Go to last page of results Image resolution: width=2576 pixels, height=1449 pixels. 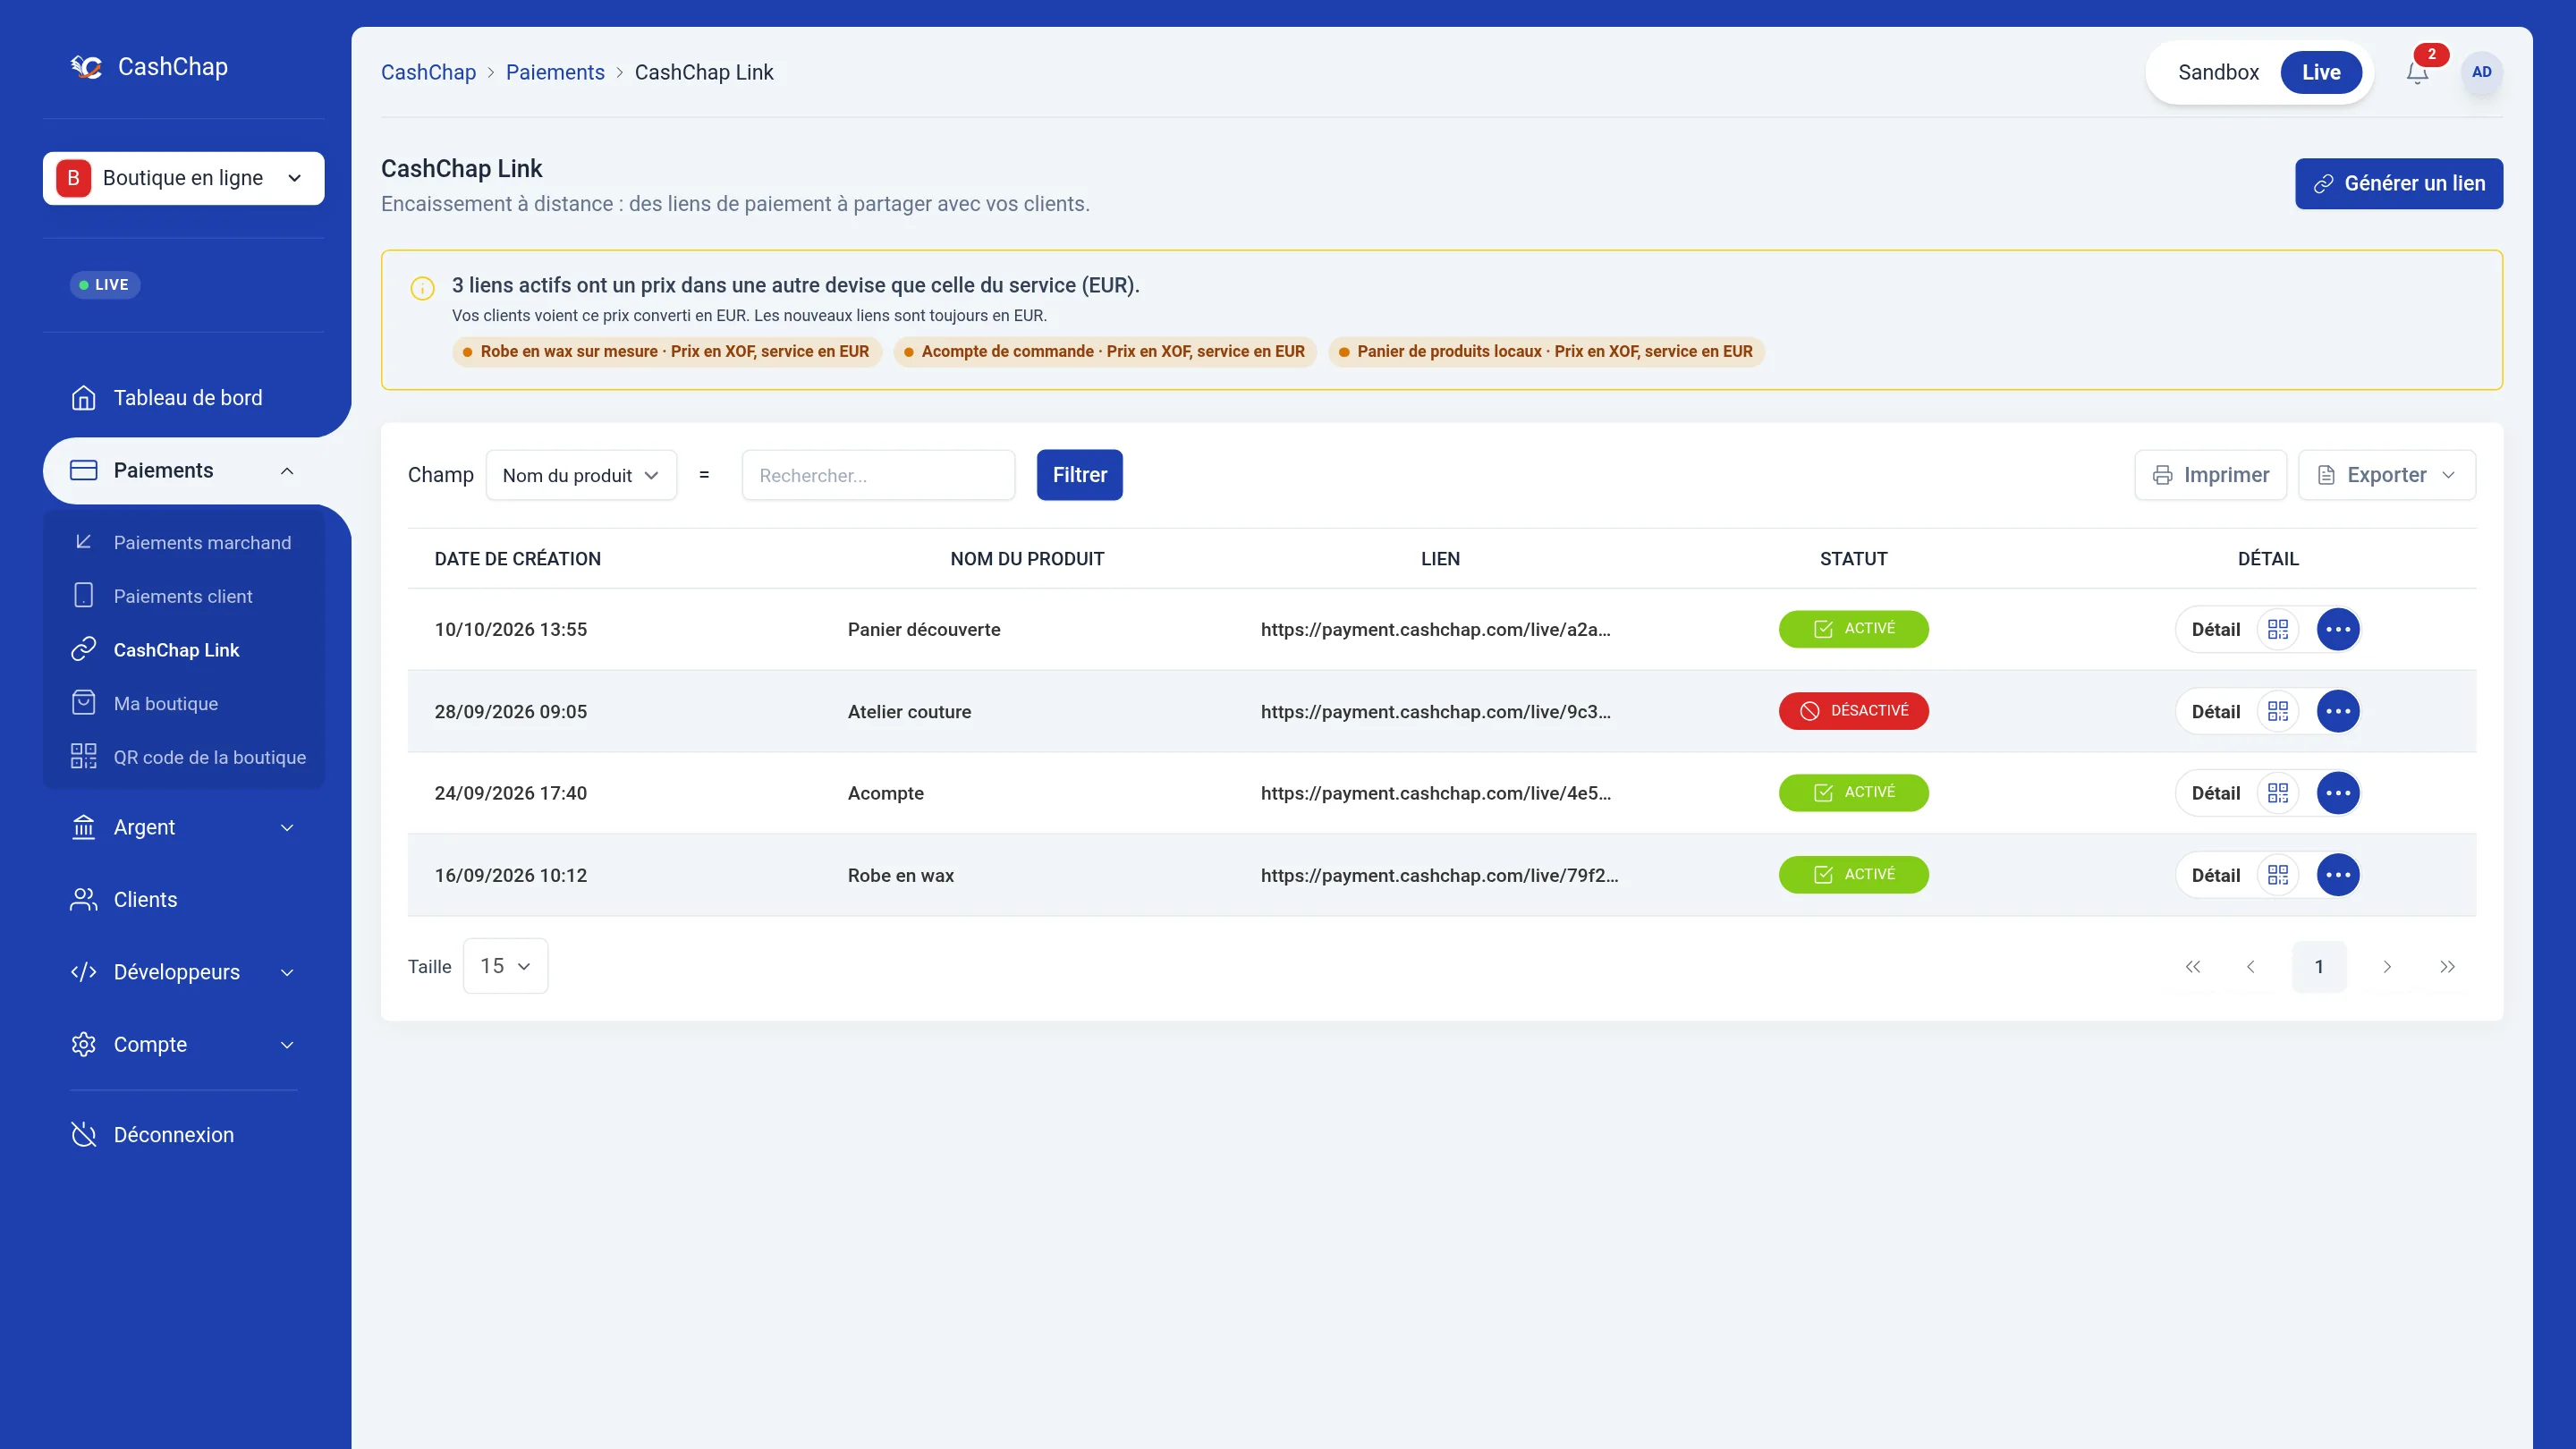pyautogui.click(x=2447, y=967)
